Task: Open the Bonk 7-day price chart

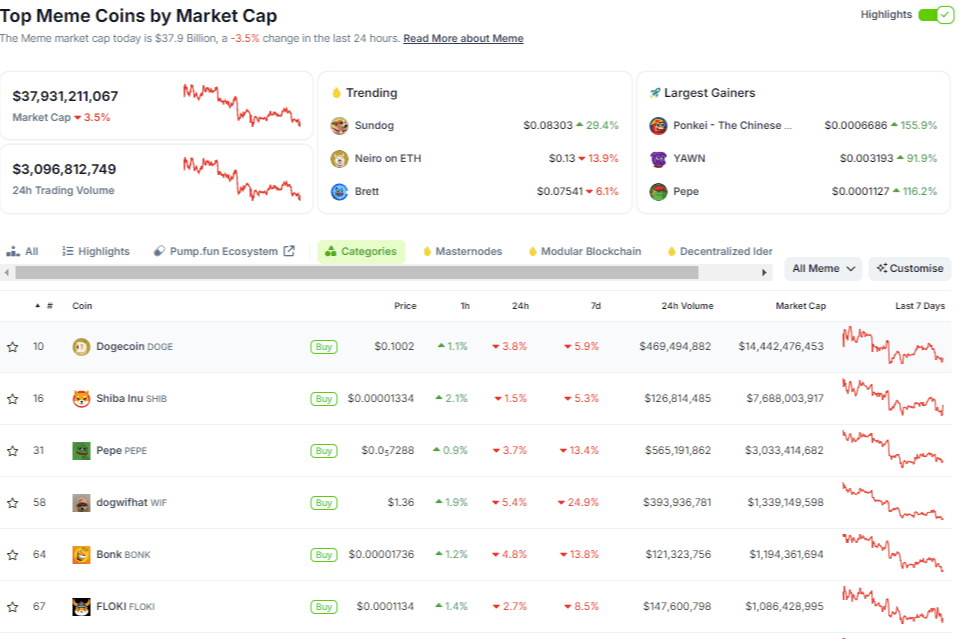Action: click(893, 553)
